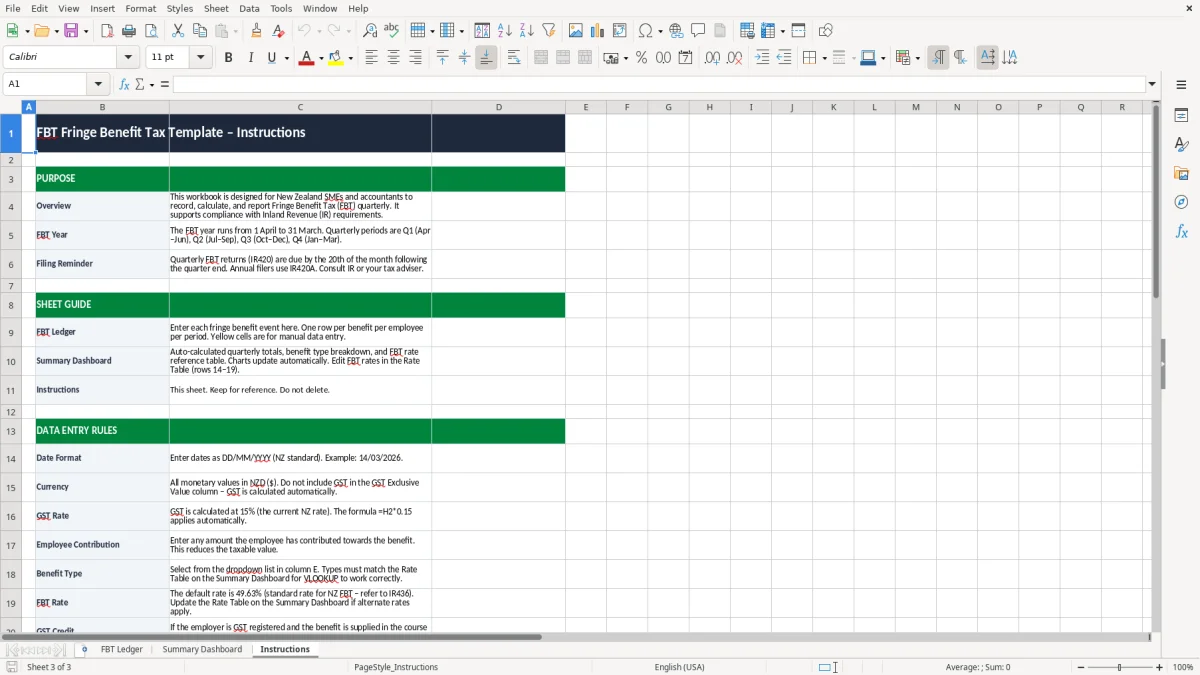Apply yellow background color swatch
Screen dimensions: 1200x675
pyautogui.click(x=337, y=58)
